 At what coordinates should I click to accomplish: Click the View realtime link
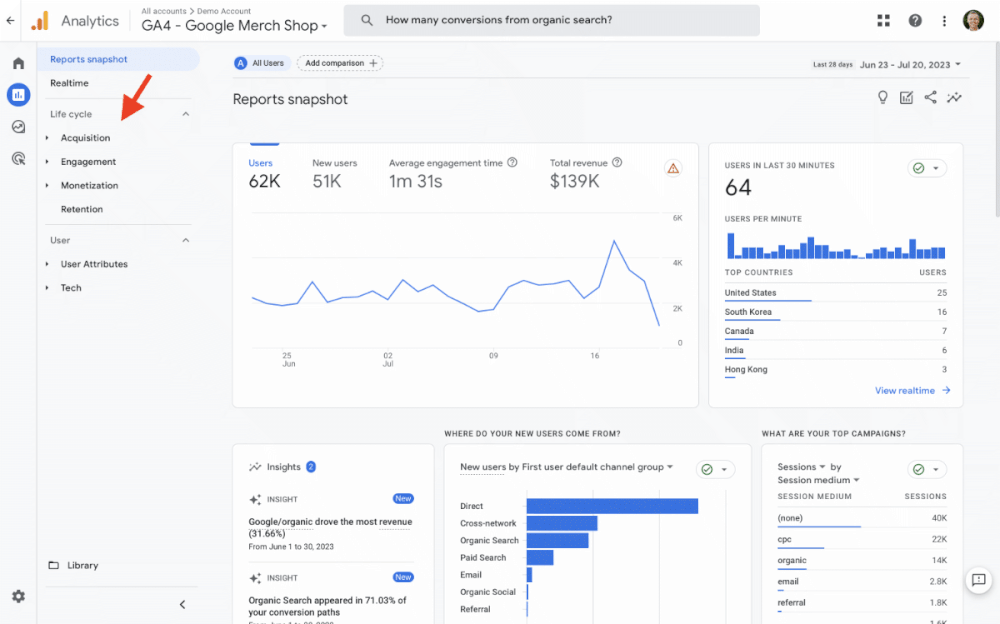[904, 390]
